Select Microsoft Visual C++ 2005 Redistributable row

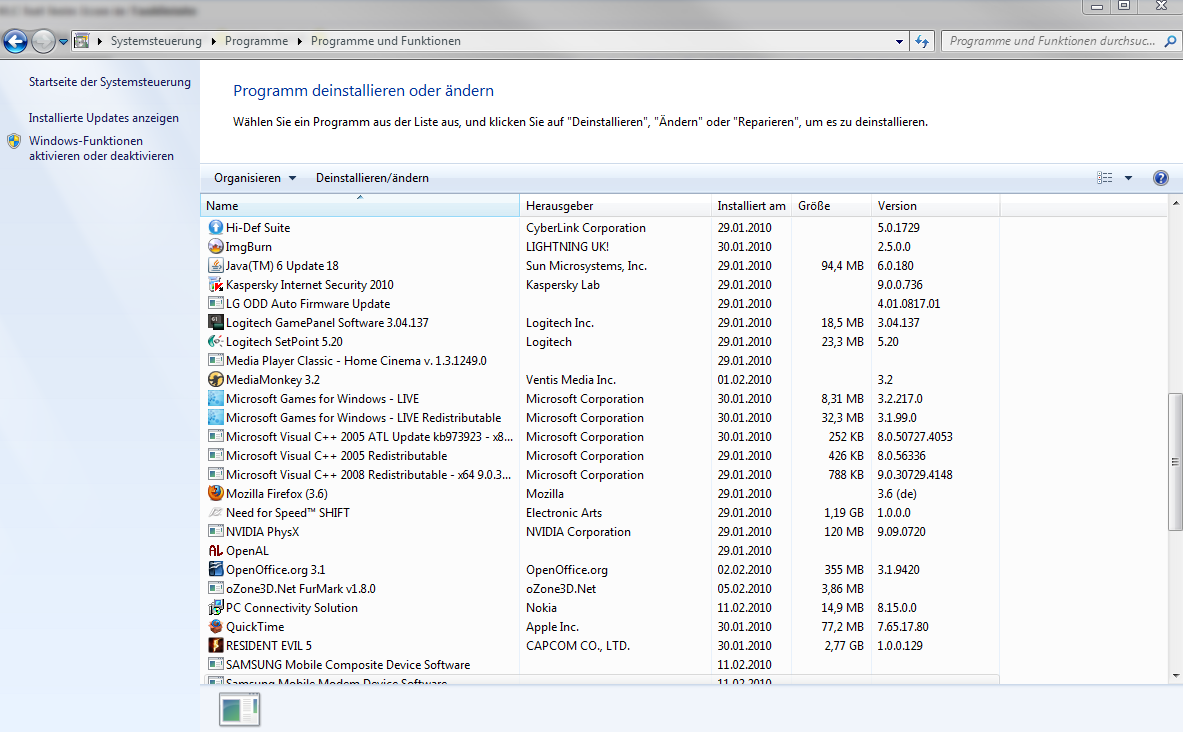pos(600,456)
